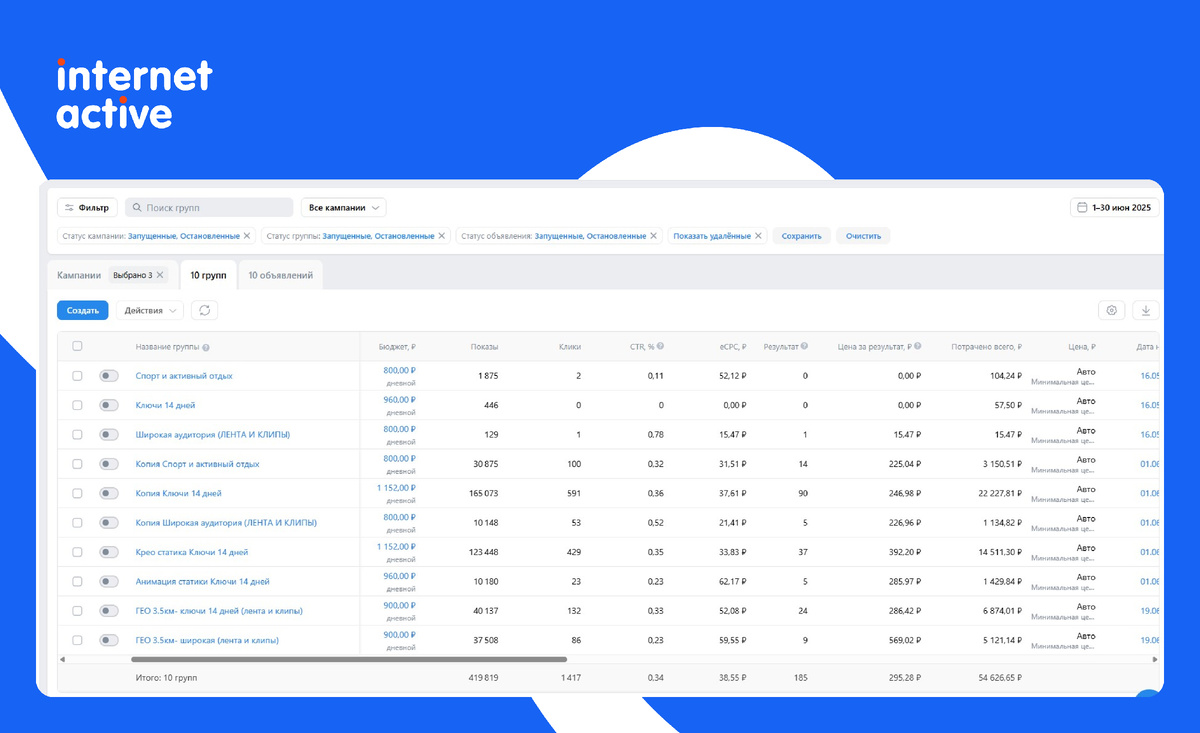Switch to the Кампании tab
Image resolution: width=1200 pixels, height=733 pixels.
[x=79, y=275]
